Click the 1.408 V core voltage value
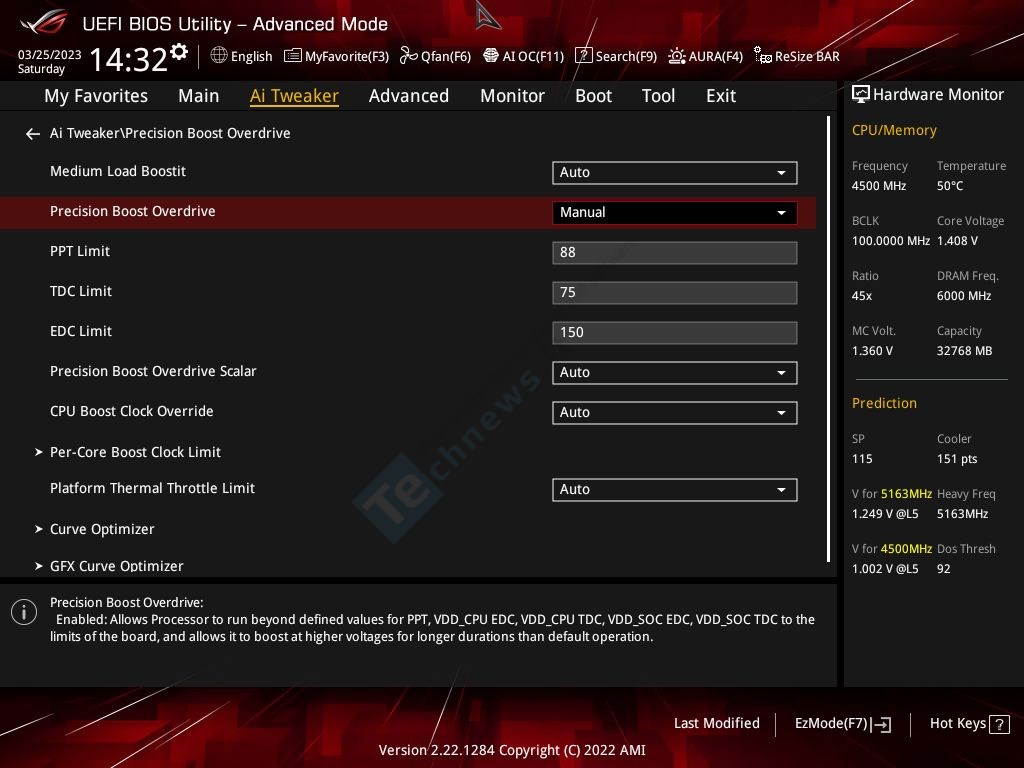Image resolution: width=1024 pixels, height=768 pixels. (957, 241)
